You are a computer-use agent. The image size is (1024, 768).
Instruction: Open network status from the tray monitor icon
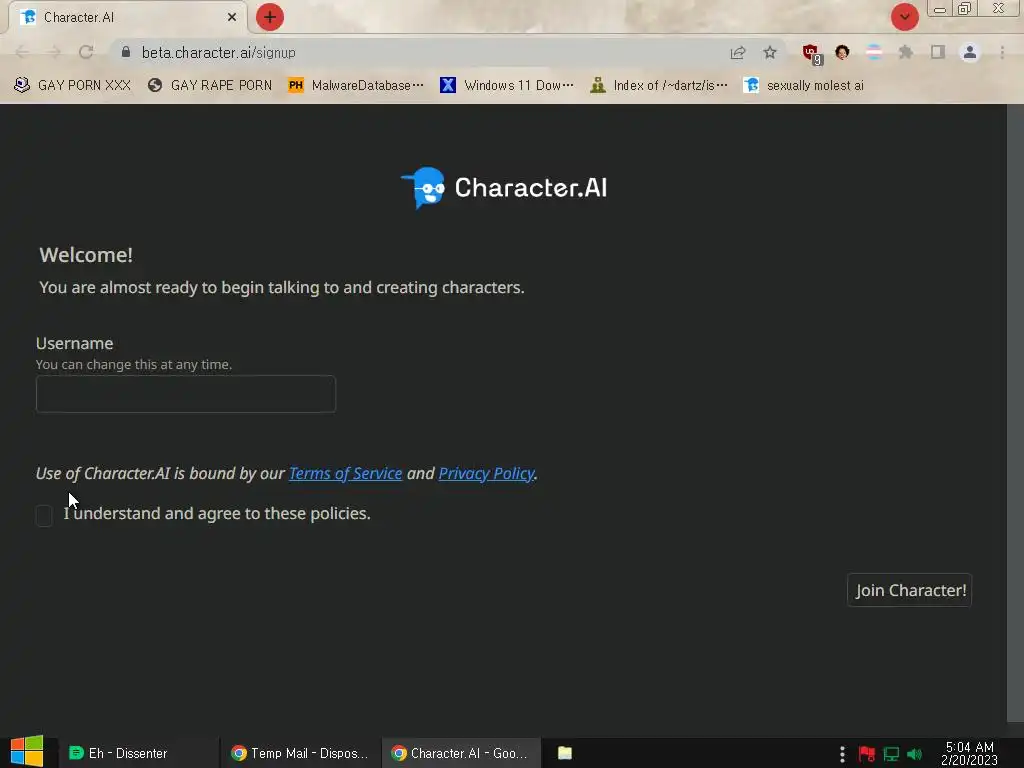point(891,754)
